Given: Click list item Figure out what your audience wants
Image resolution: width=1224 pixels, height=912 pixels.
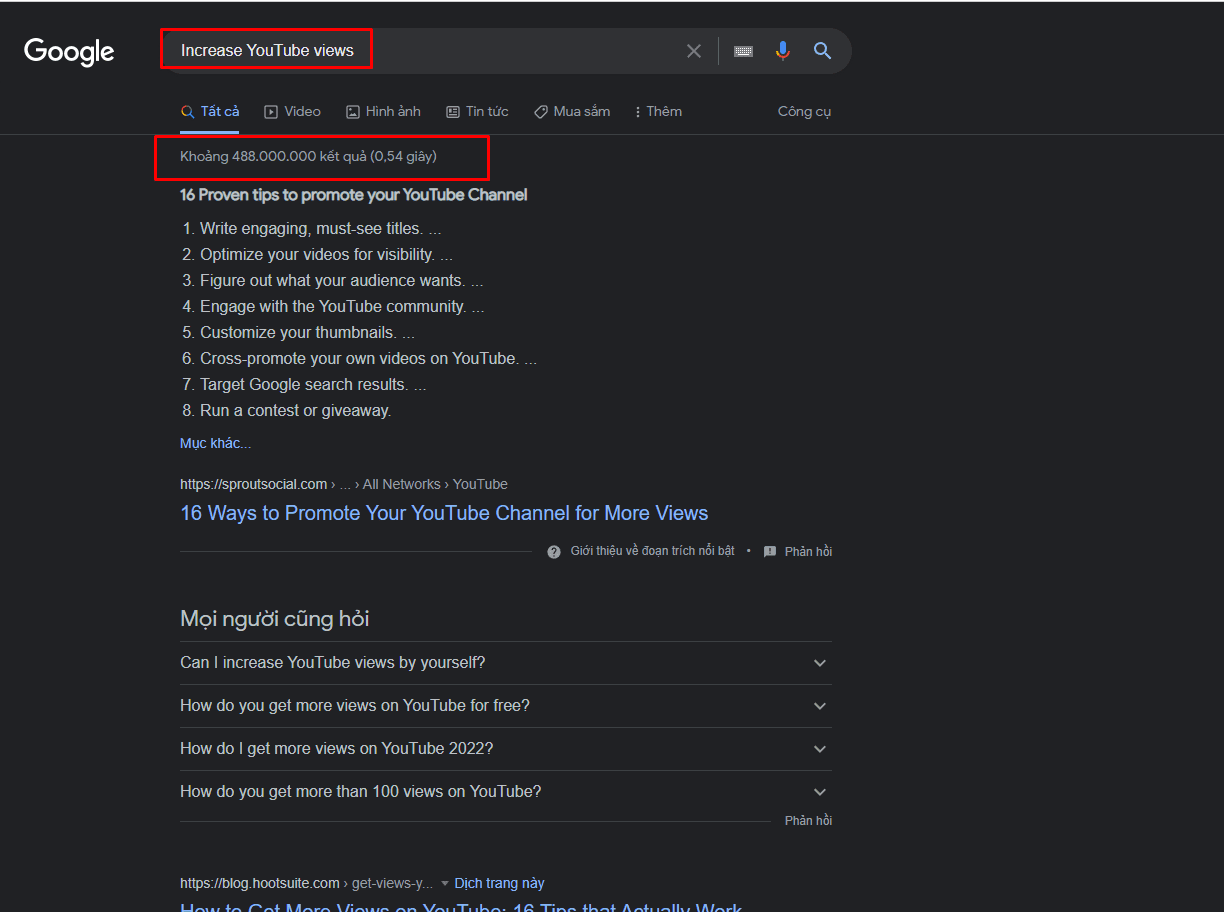Looking at the screenshot, I should pyautogui.click(x=341, y=281).
